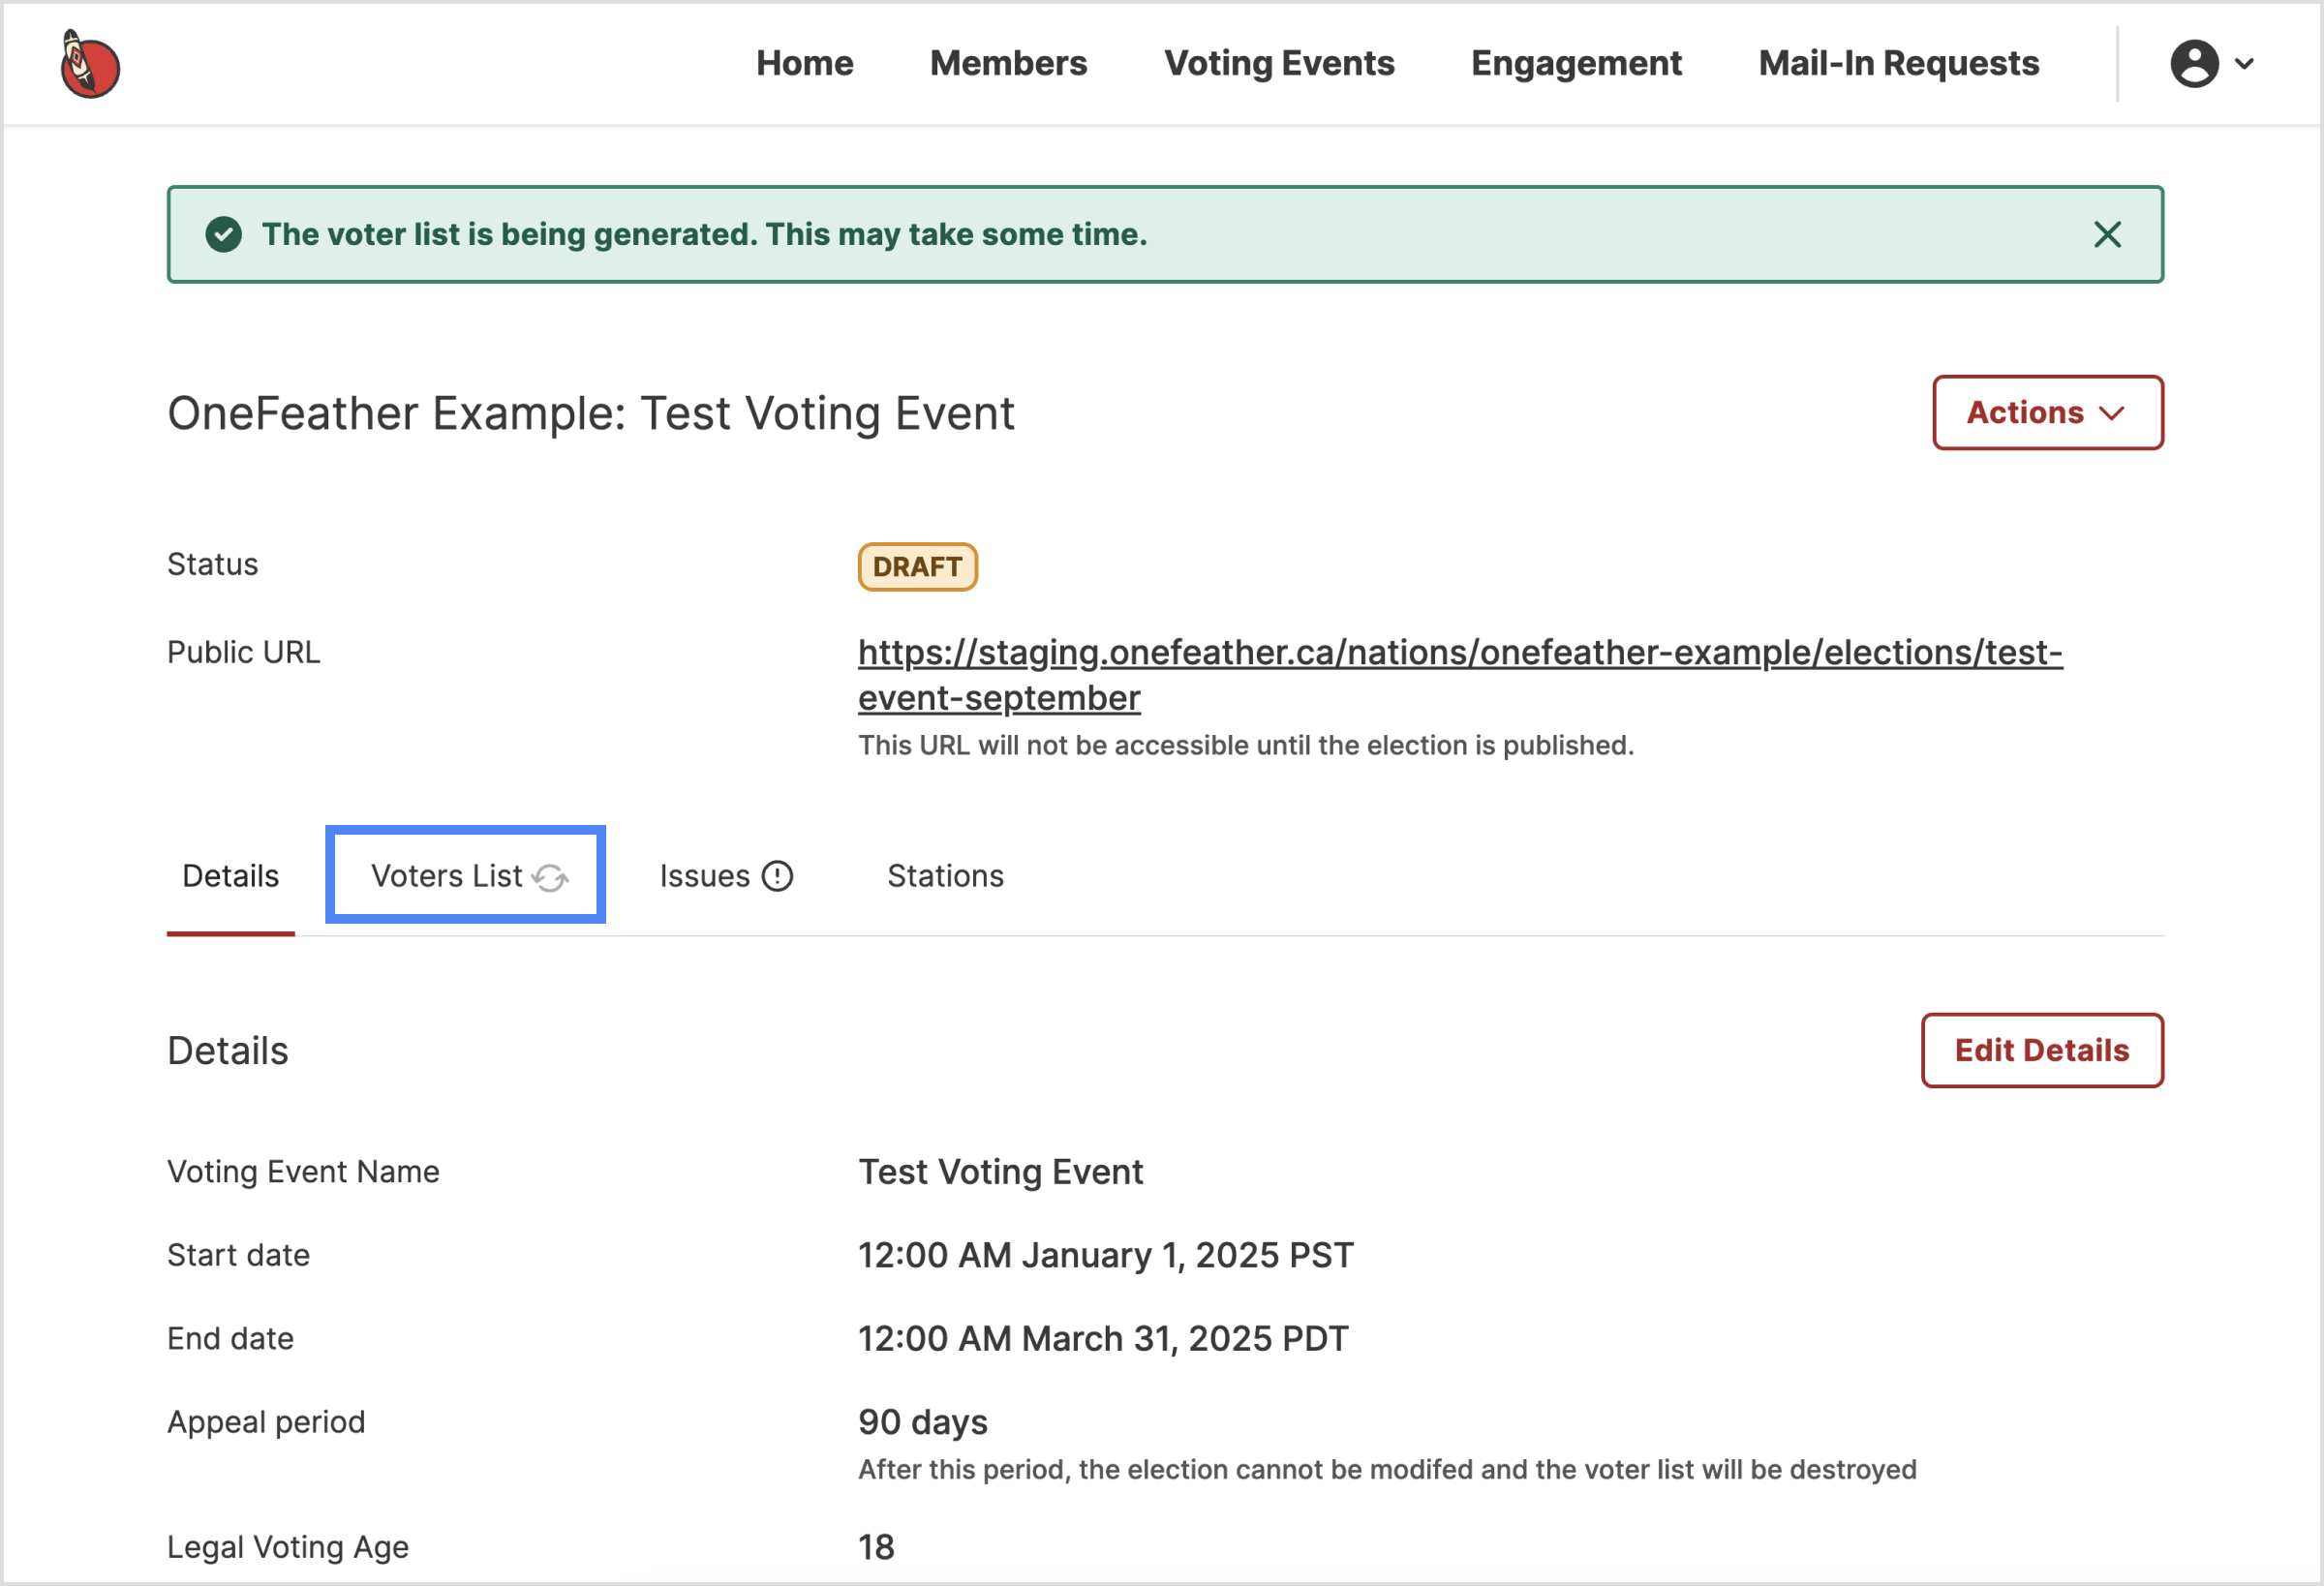
Task: Click the URL not accessible note text
Action: coord(1245,746)
